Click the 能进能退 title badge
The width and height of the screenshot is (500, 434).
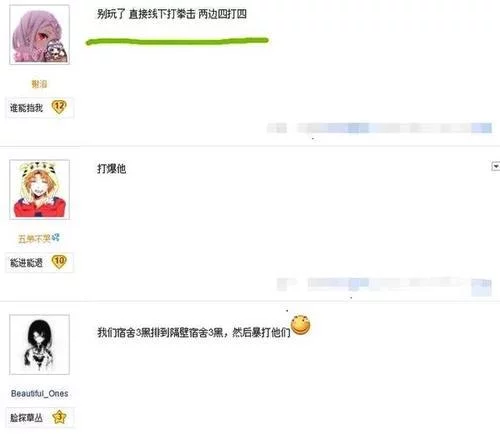pyautogui.click(x=27, y=263)
